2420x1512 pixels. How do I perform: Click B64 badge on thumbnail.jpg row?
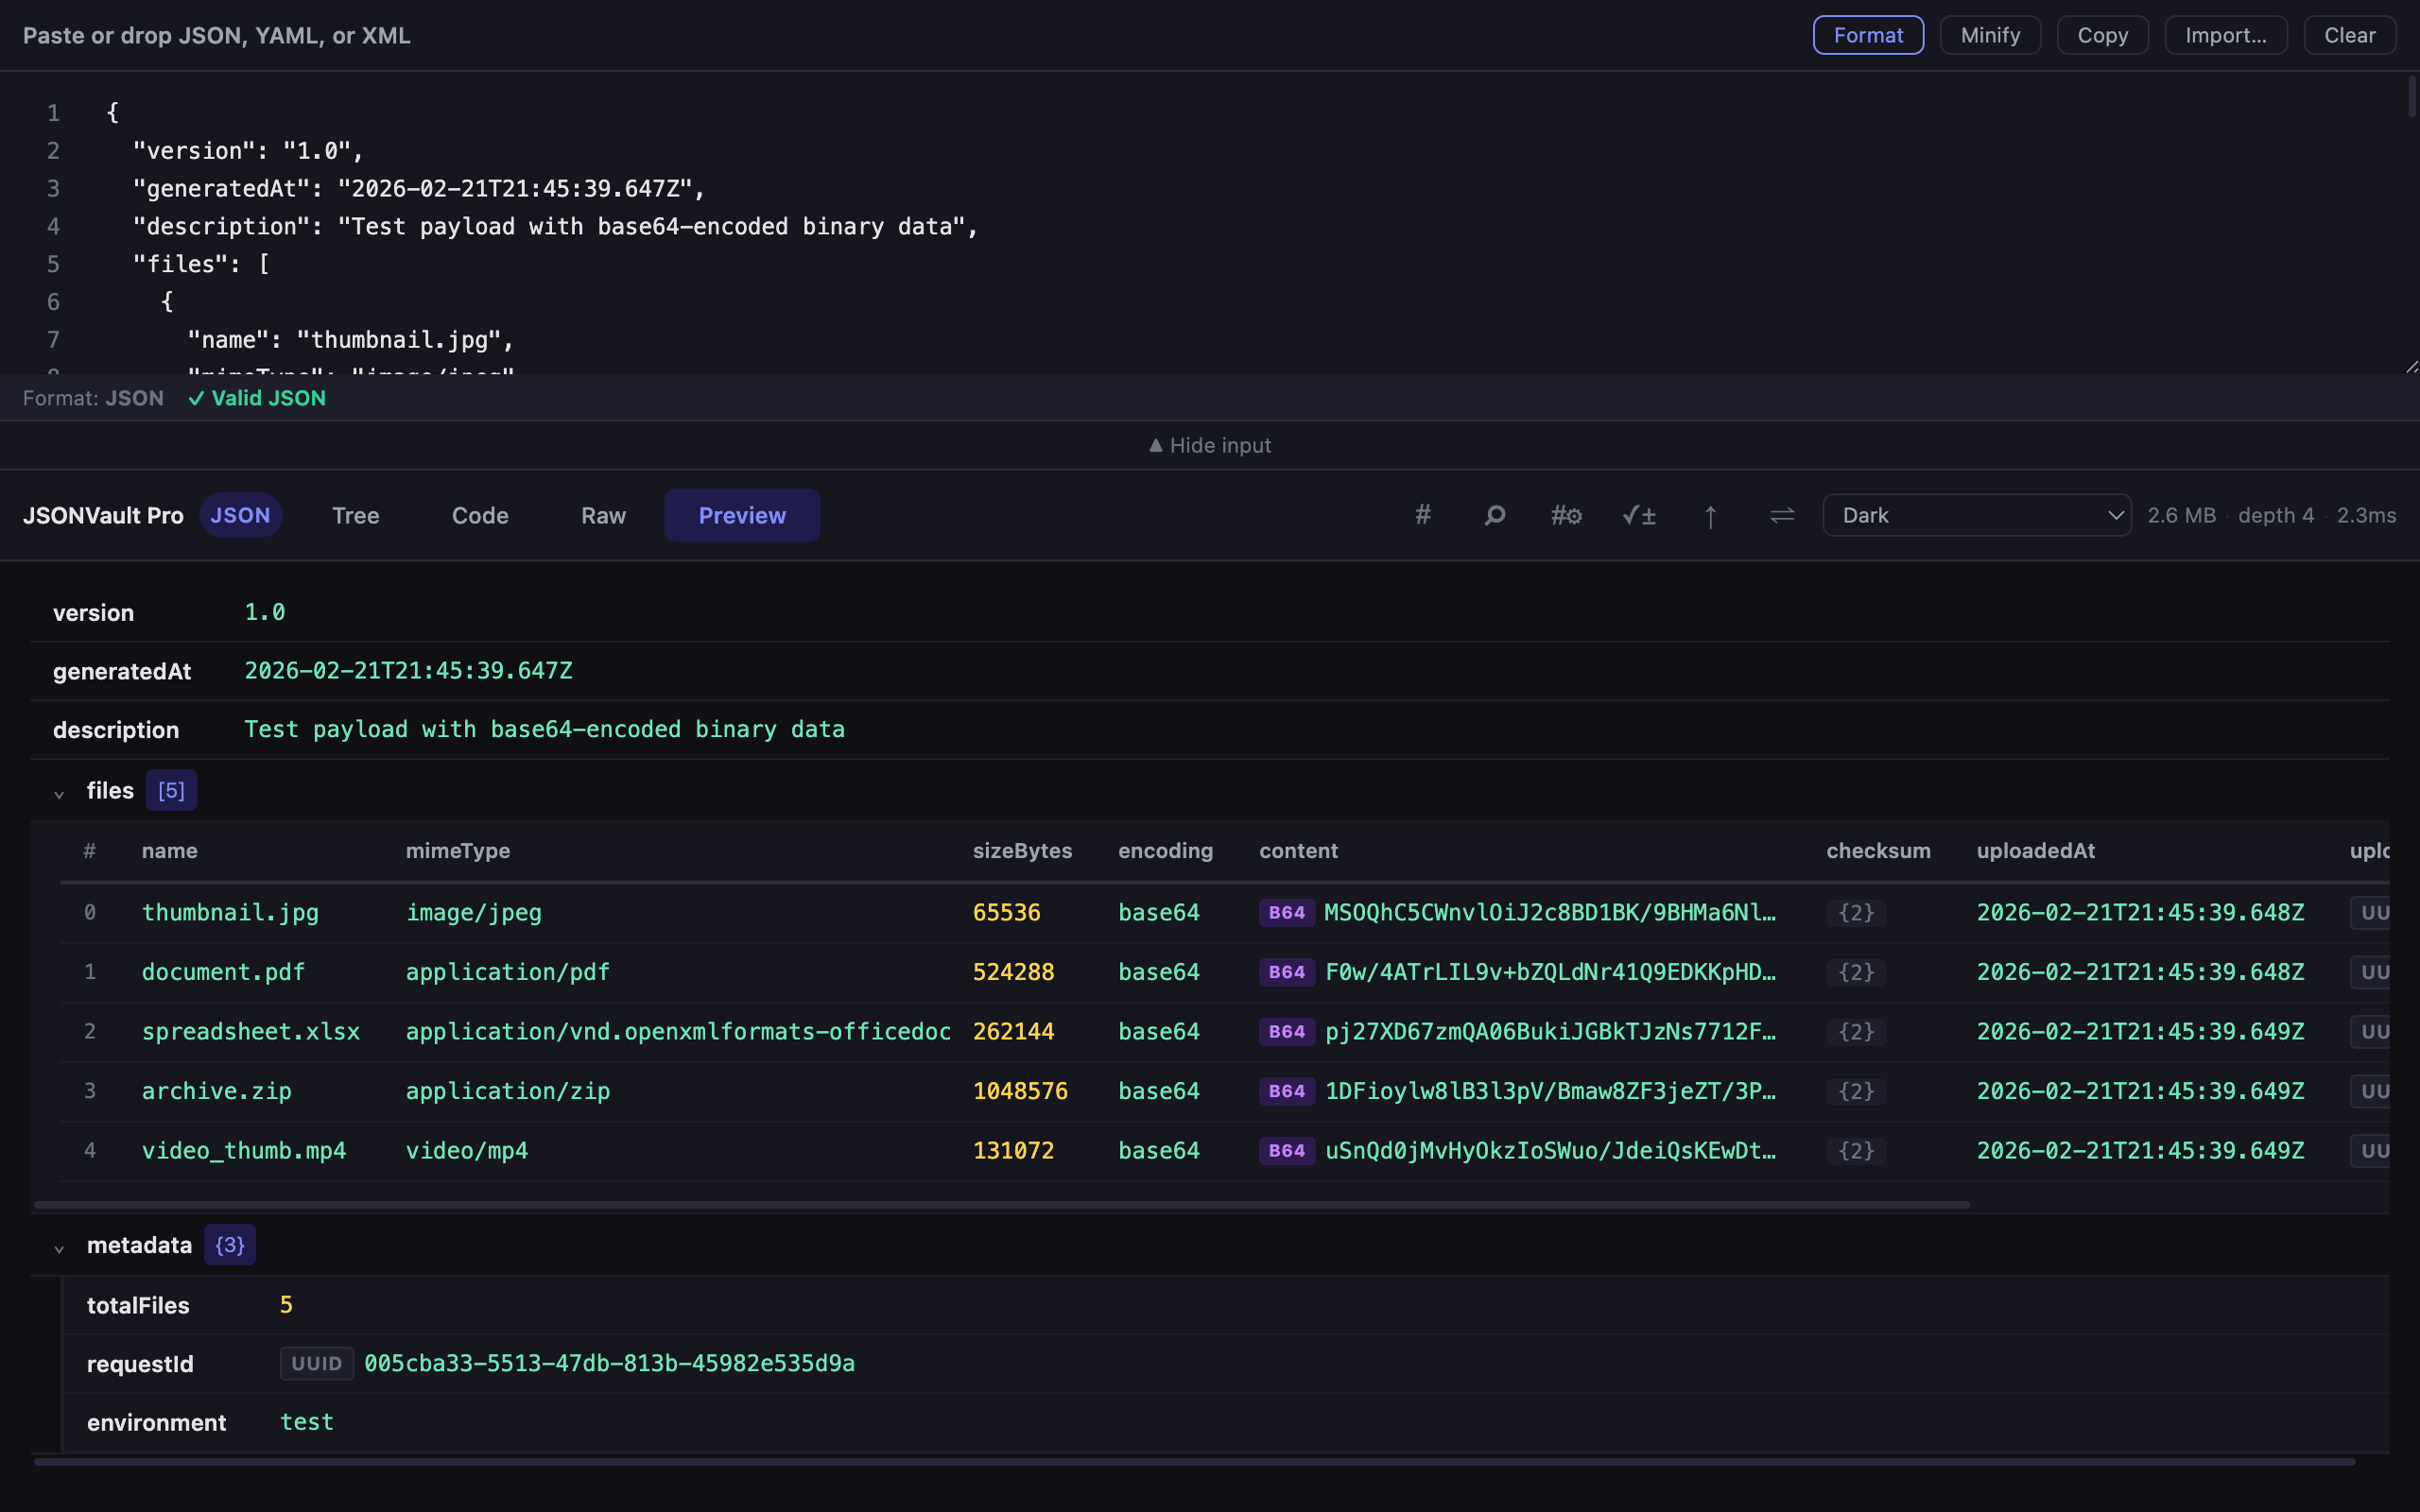[x=1286, y=912]
